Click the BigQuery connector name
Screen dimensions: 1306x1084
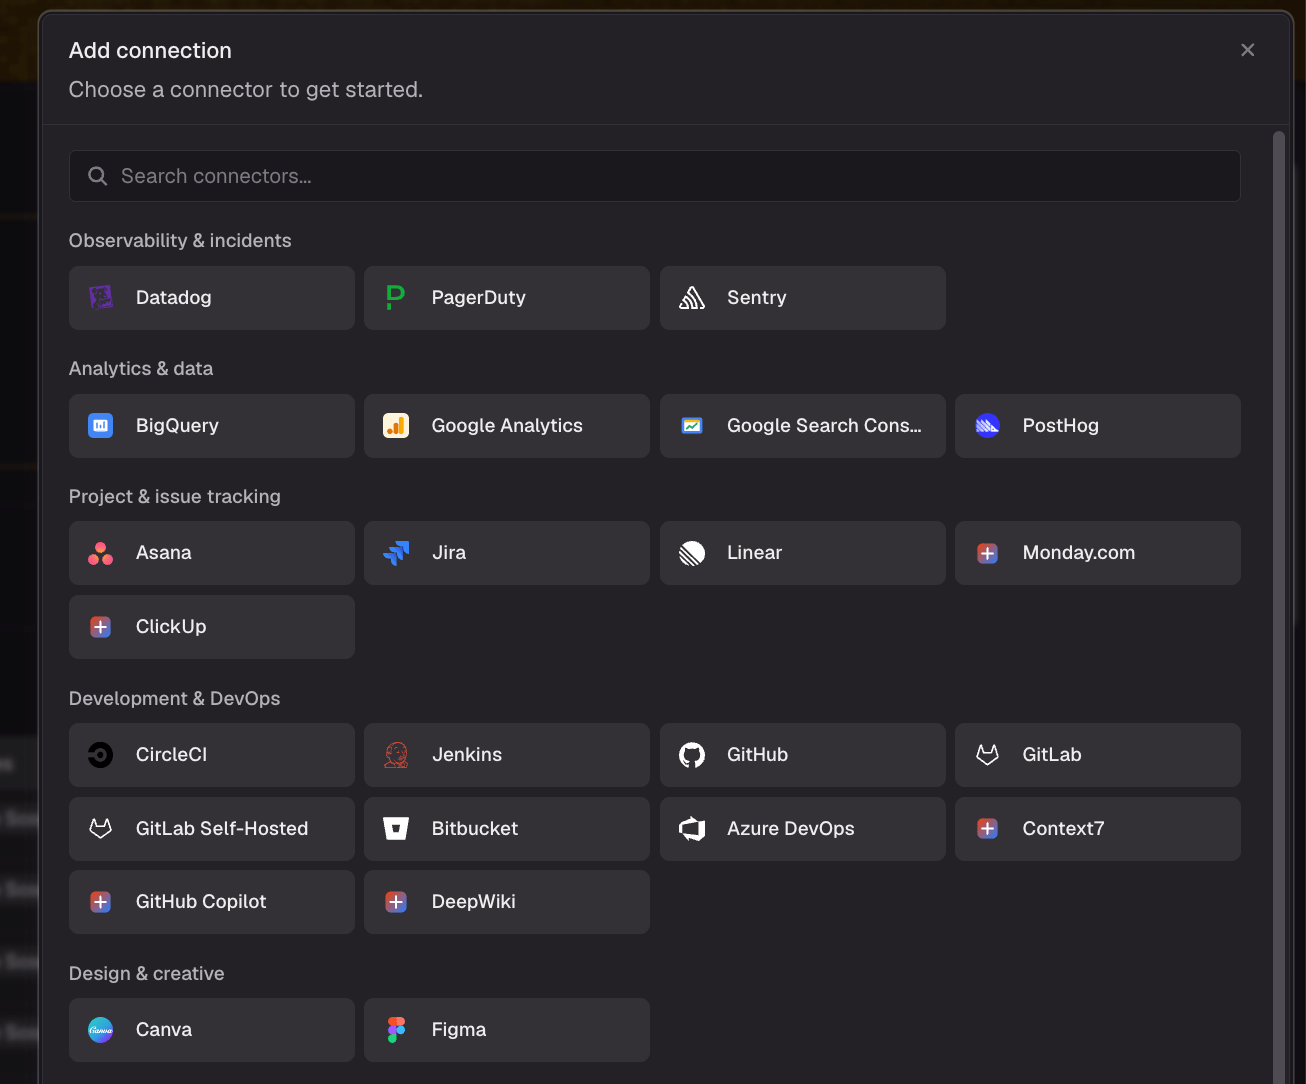pyautogui.click(x=177, y=426)
